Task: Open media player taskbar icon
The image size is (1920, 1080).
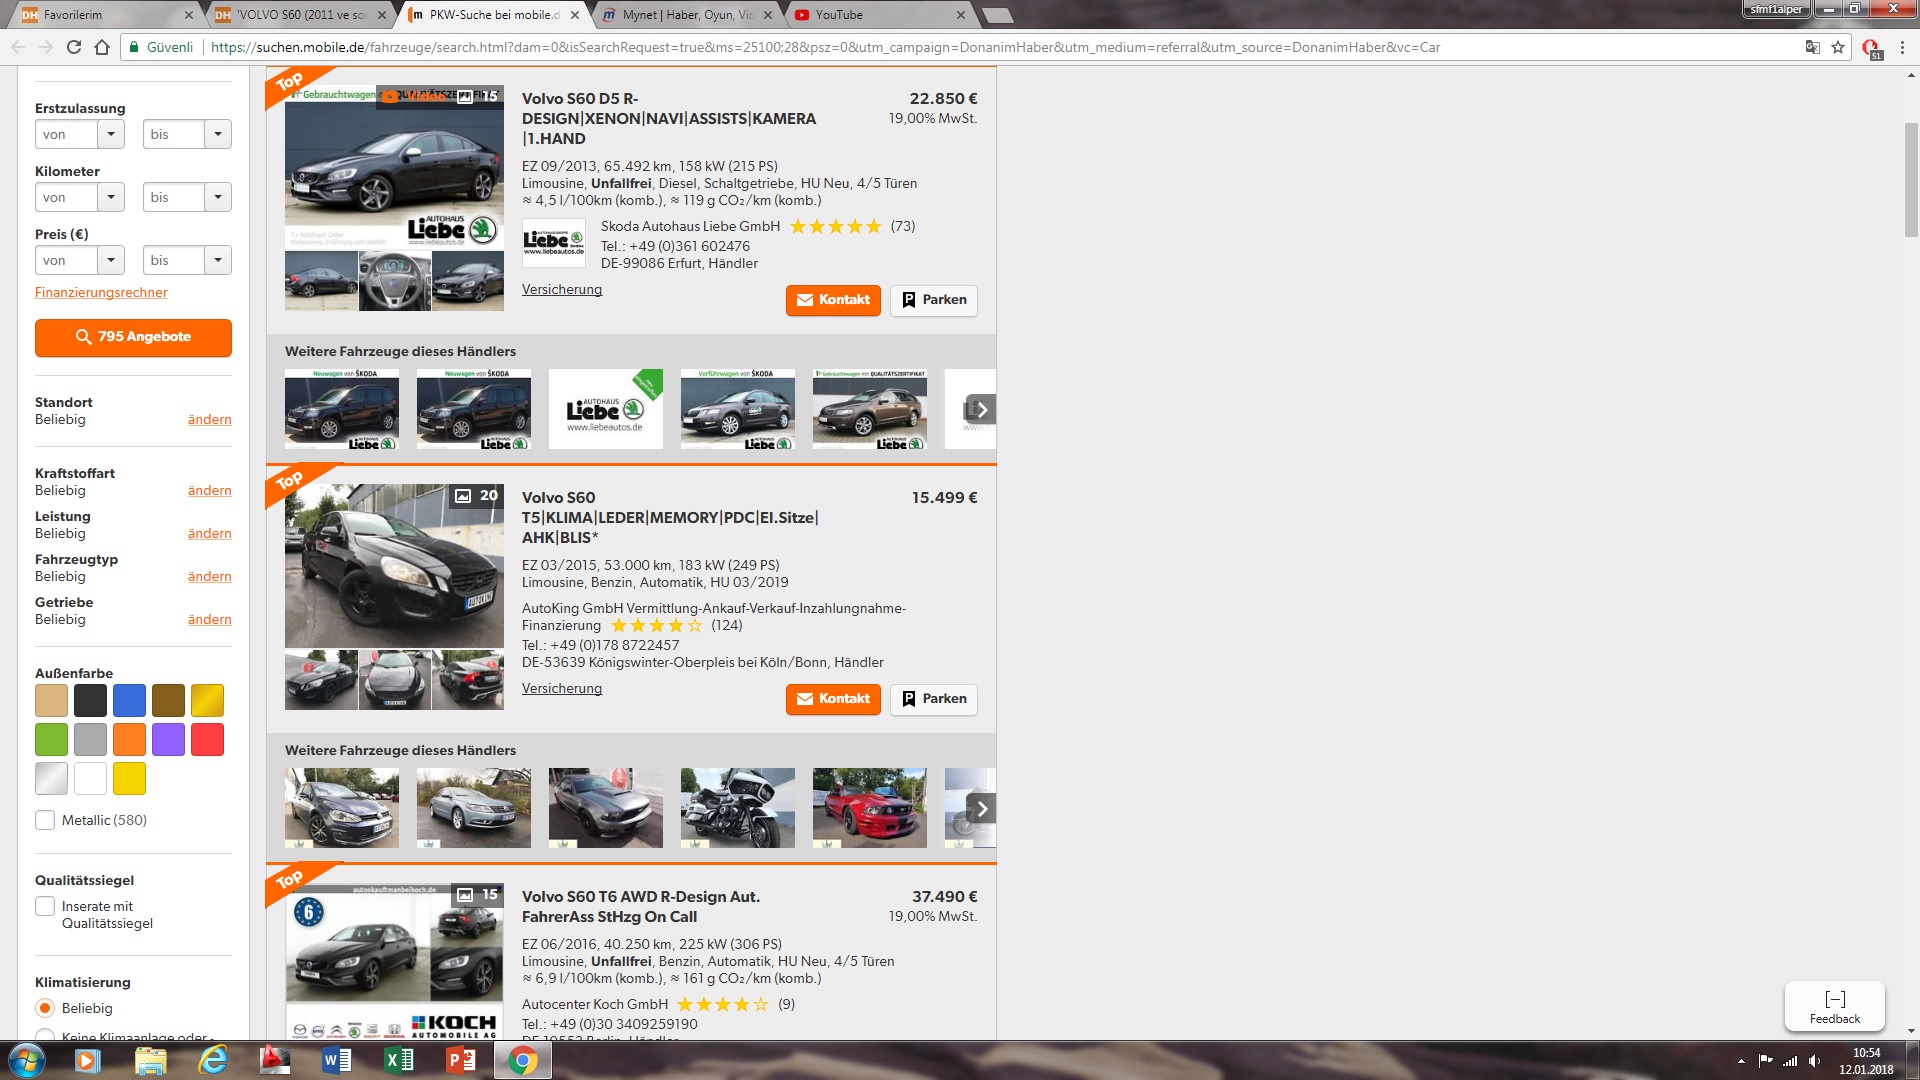Action: click(x=89, y=1060)
